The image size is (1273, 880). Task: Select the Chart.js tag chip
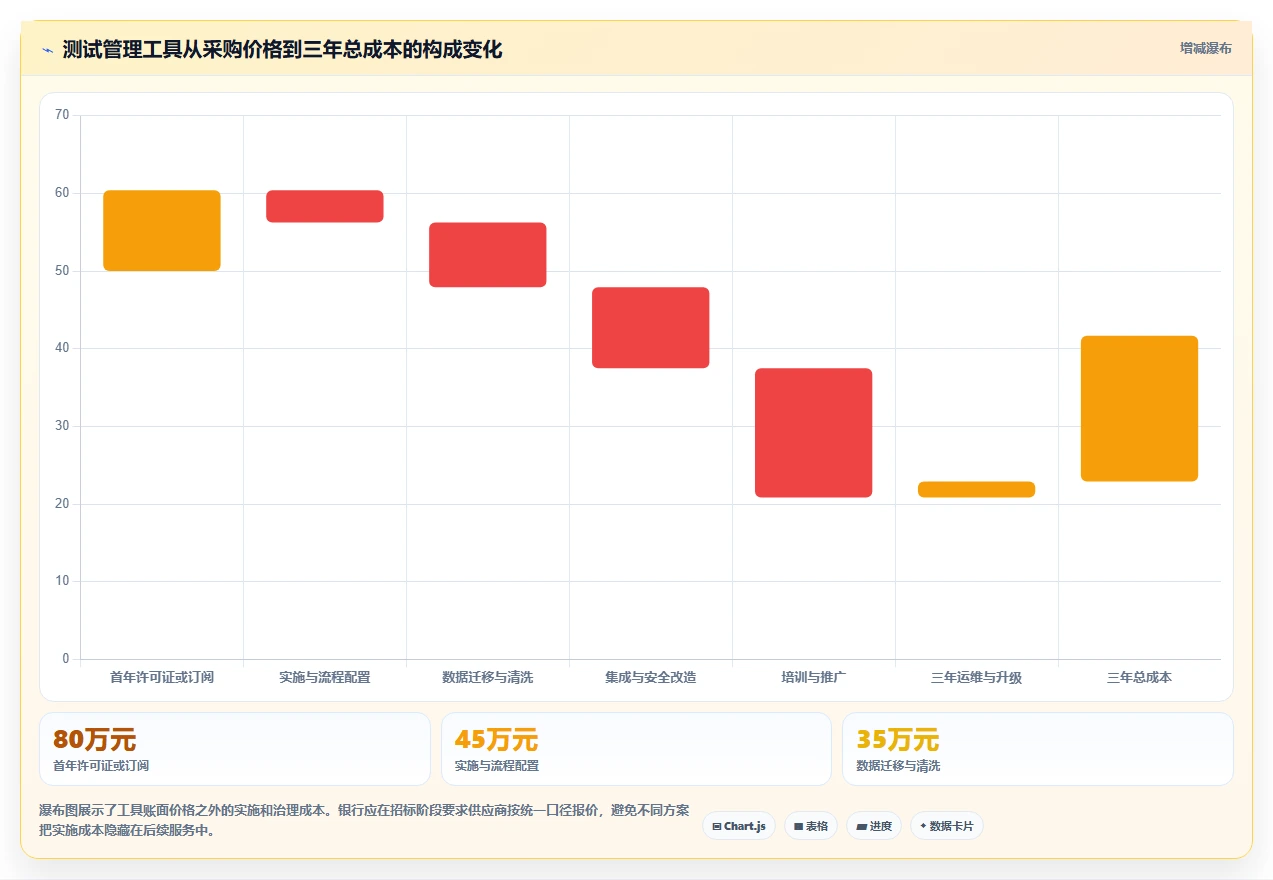[739, 826]
